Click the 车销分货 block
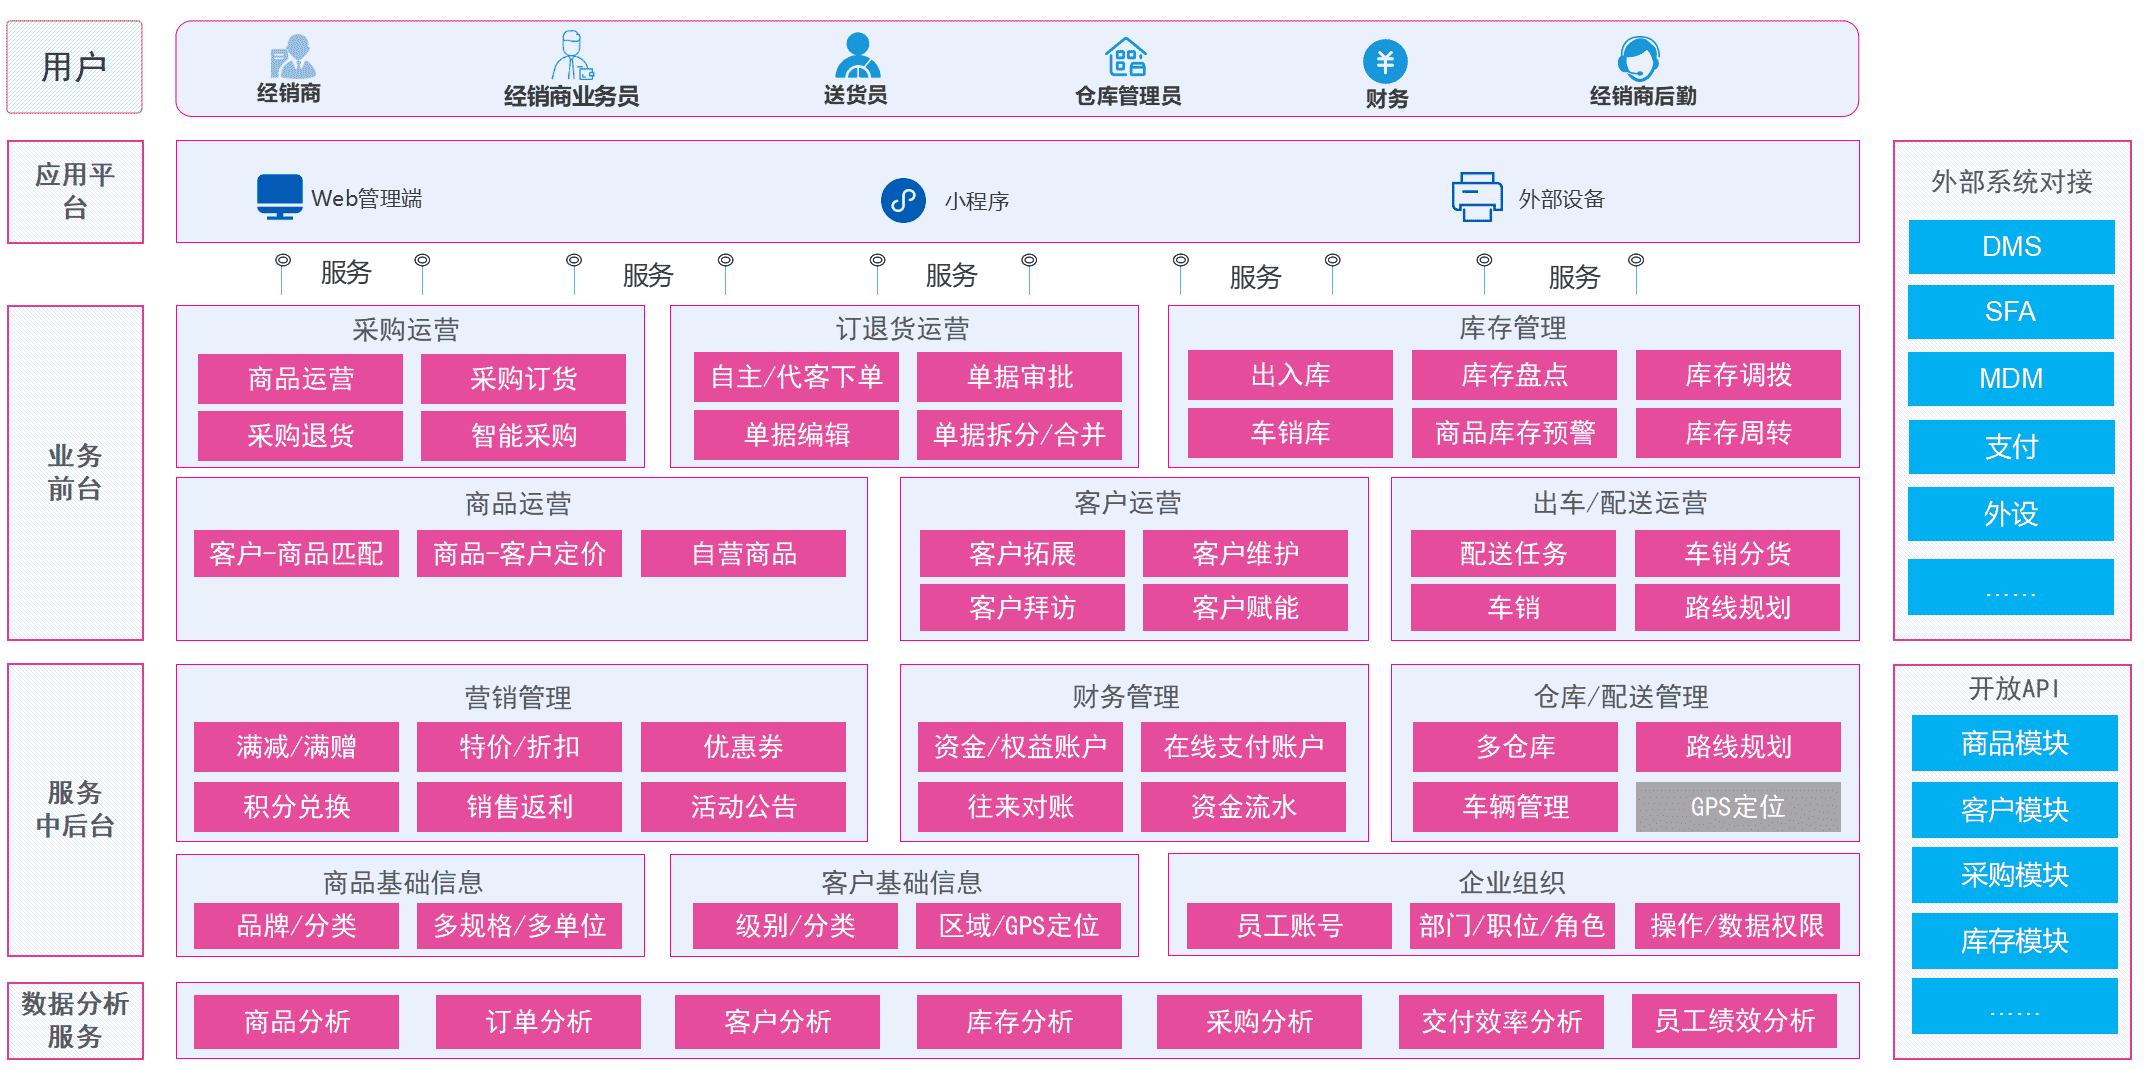Screen dimensions: 2144x1070 click(x=1737, y=554)
